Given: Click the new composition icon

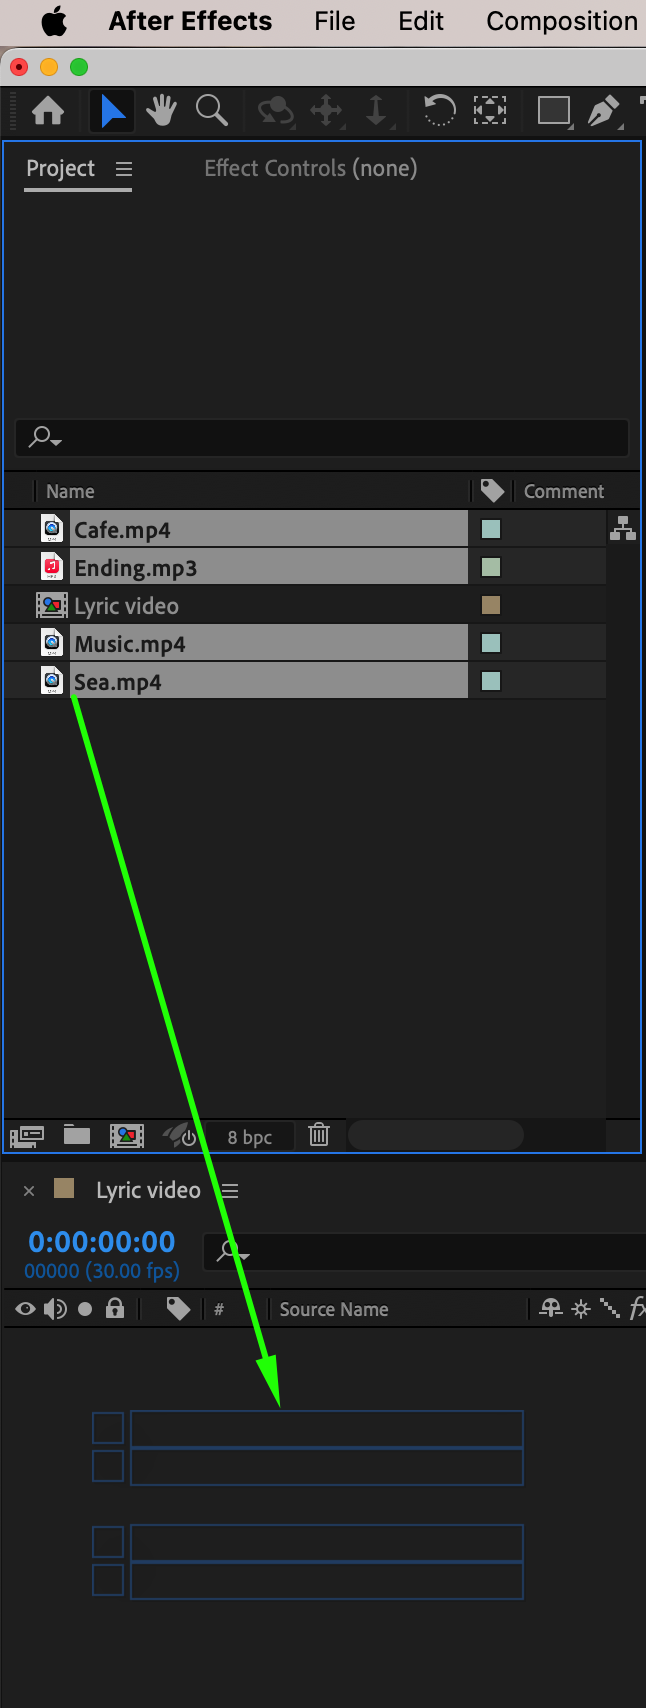Looking at the screenshot, I should coord(127,1135).
